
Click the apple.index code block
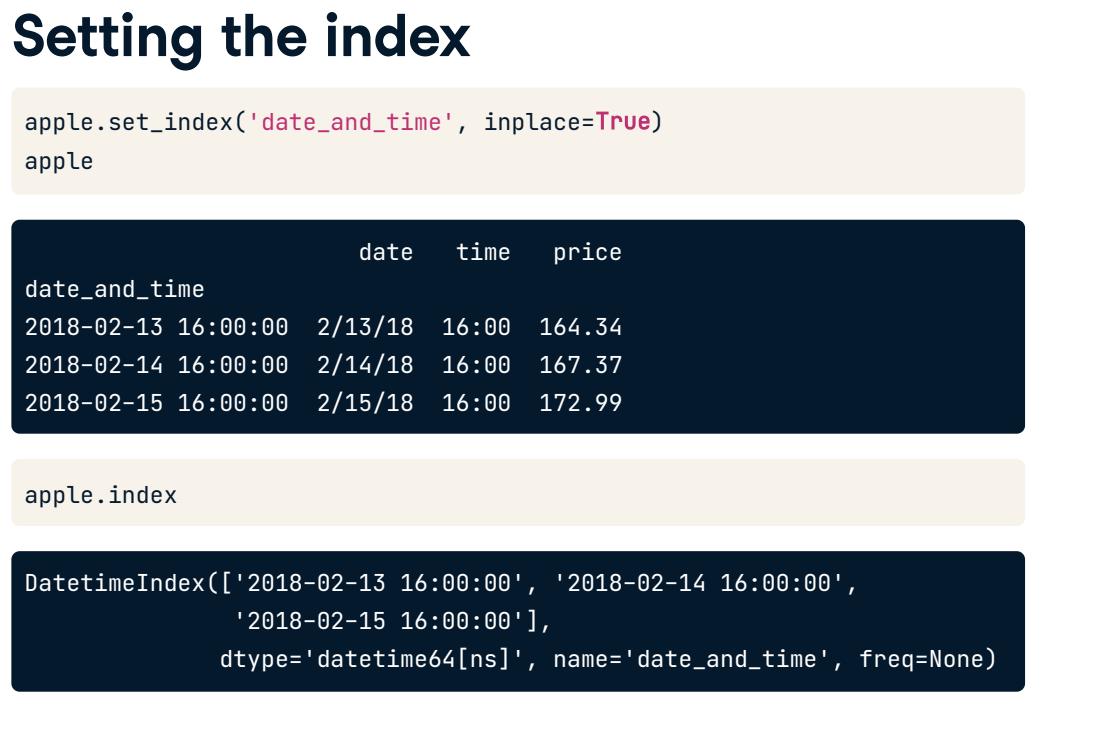518,493
